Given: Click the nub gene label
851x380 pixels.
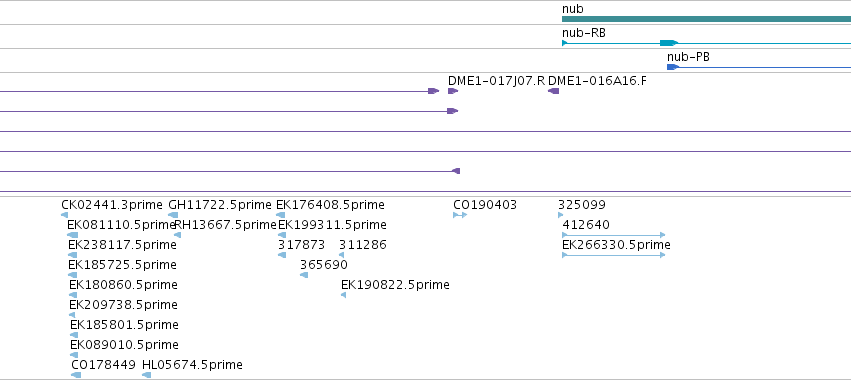Looking at the screenshot, I should [x=573, y=9].
